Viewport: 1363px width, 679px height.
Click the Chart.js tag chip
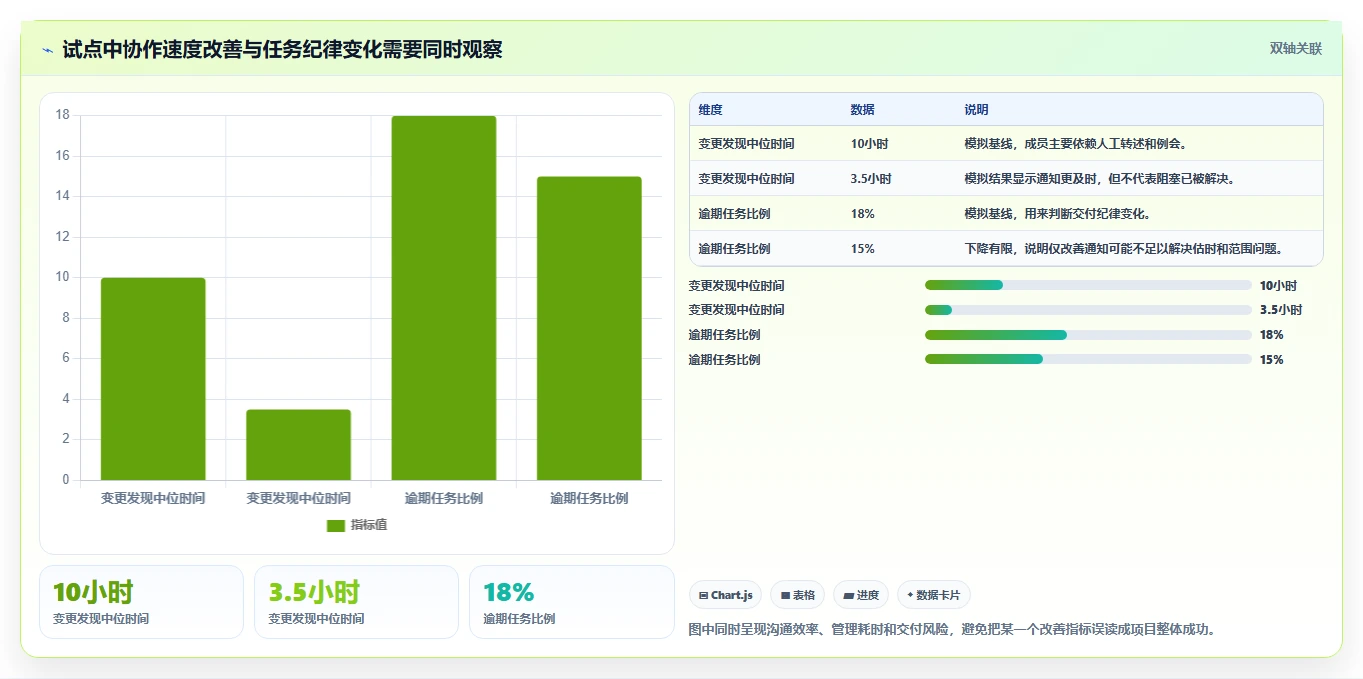[725, 595]
